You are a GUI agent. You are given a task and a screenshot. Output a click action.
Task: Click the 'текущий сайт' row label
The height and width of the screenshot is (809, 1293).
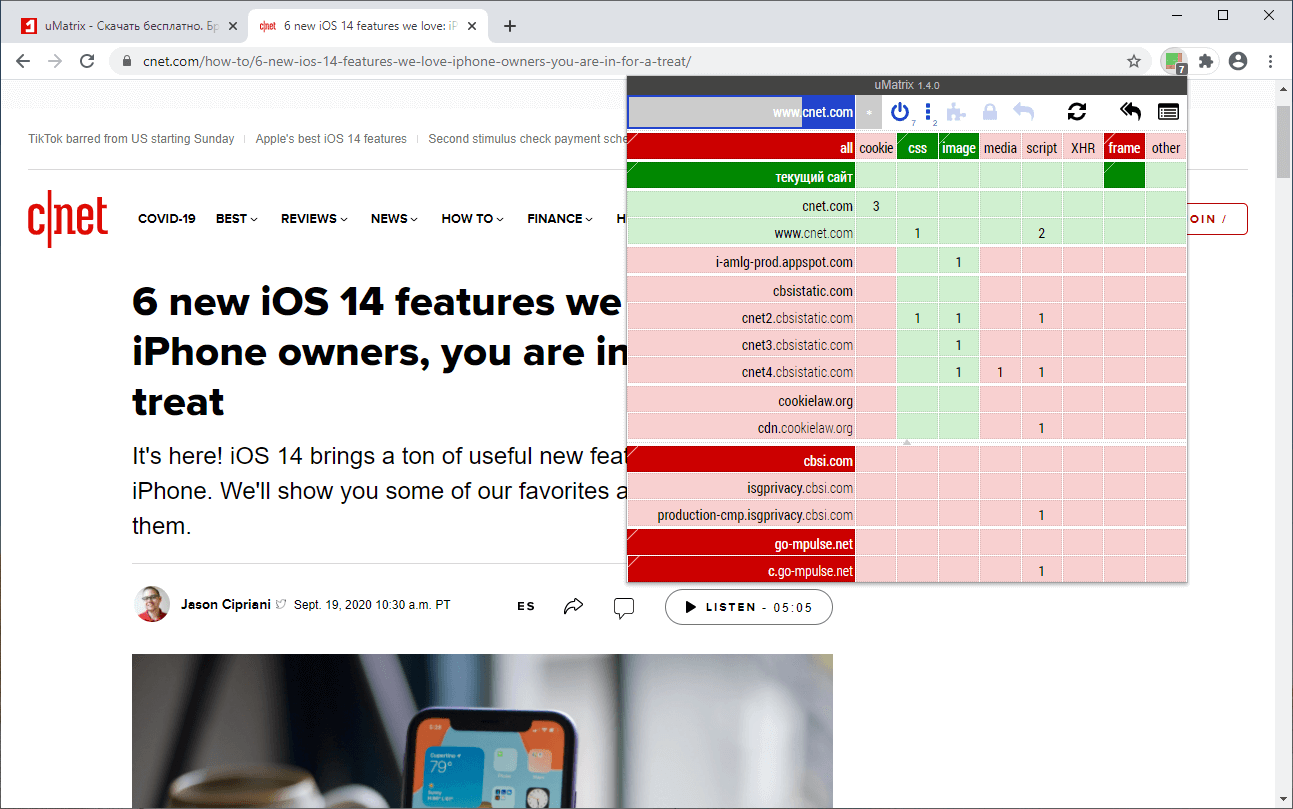741,176
